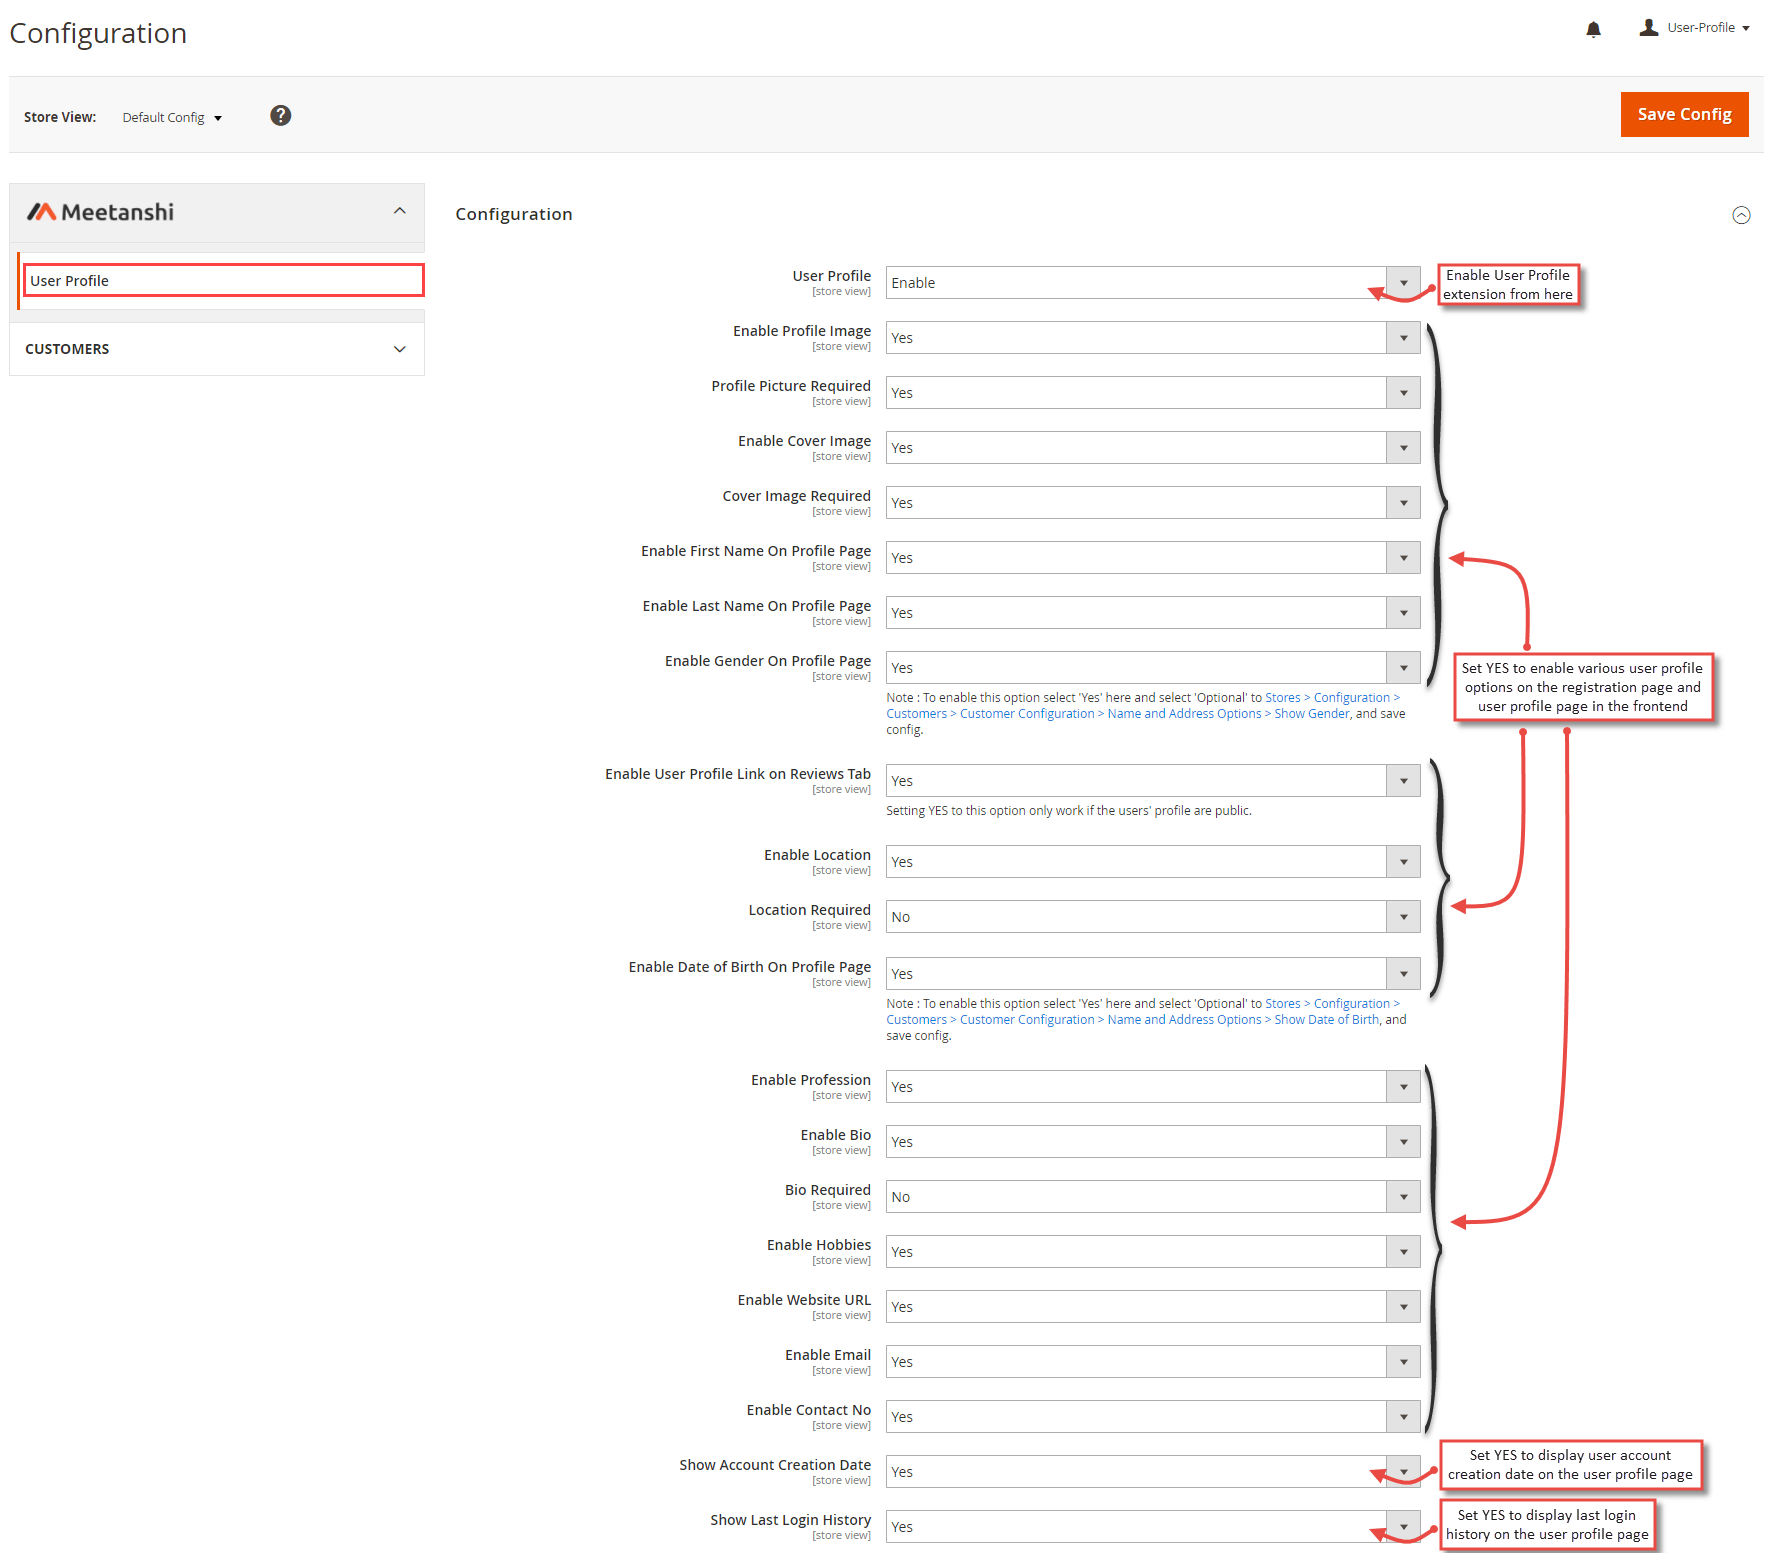Screen dimensions: 1765x1553
Task: Click the Enable Hobbies dropdown arrow
Action: click(1403, 1251)
